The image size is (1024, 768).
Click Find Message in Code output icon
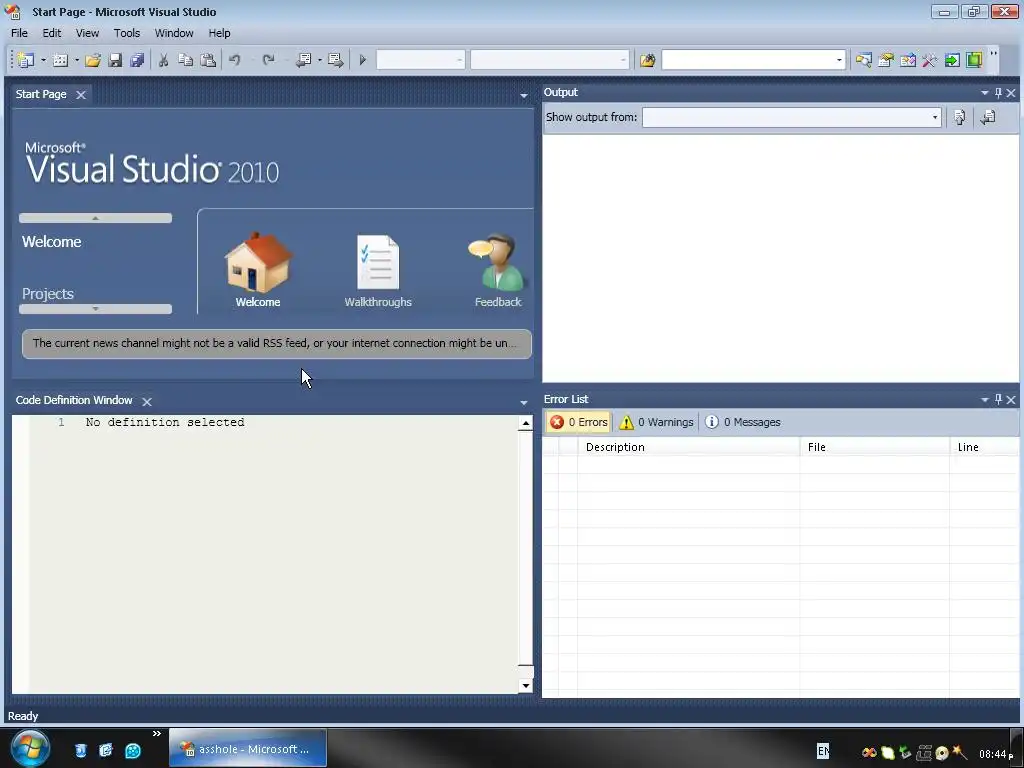point(959,118)
